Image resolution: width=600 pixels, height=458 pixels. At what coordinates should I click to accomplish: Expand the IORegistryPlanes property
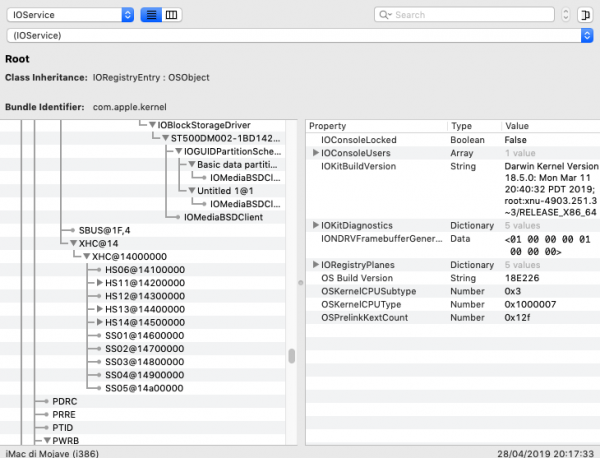[x=316, y=264]
